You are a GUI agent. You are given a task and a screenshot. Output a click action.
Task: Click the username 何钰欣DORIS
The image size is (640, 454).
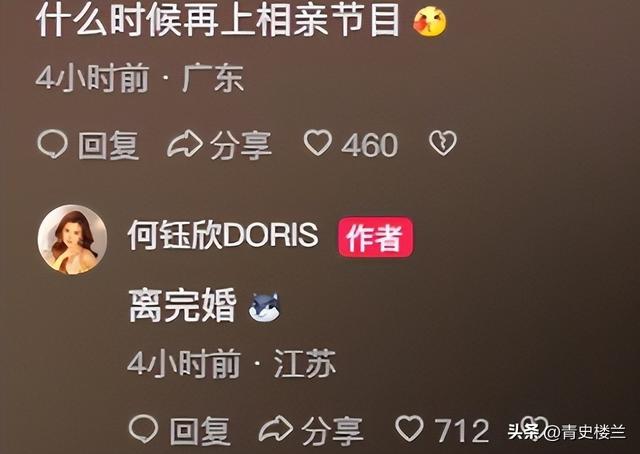click(223, 235)
